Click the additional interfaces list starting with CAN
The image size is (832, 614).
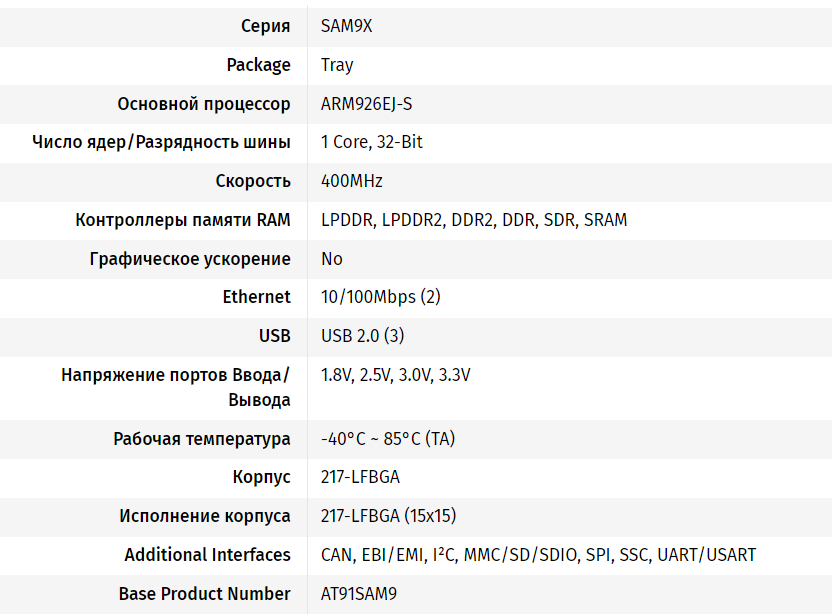click(538, 554)
